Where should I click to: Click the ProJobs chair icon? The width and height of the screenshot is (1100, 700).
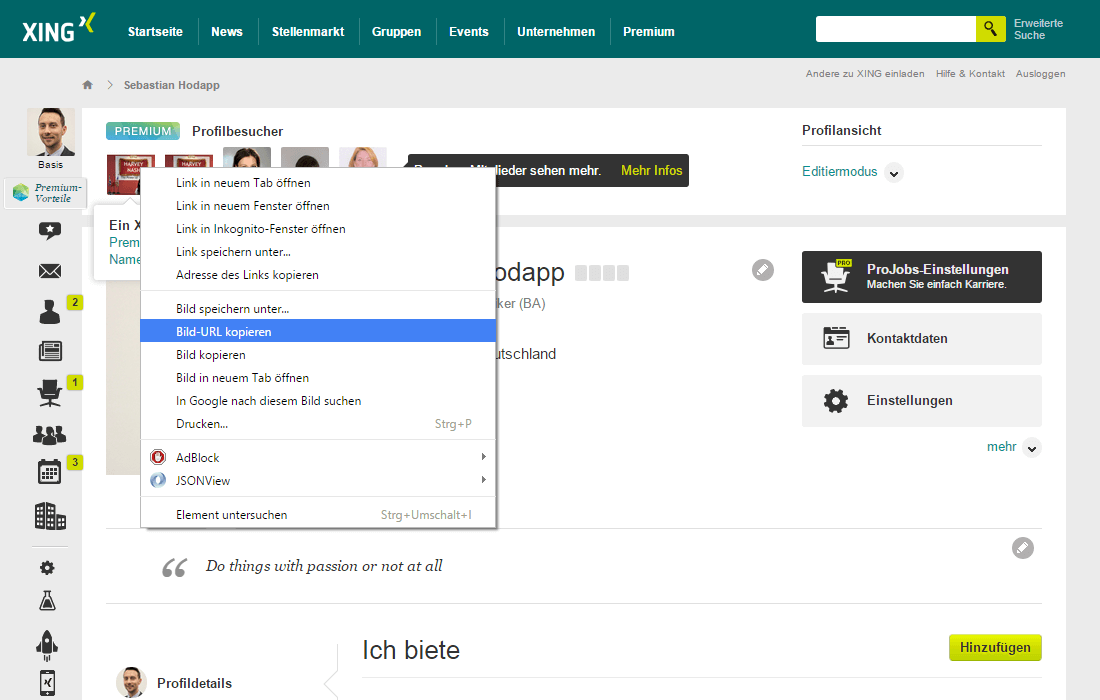[836, 276]
